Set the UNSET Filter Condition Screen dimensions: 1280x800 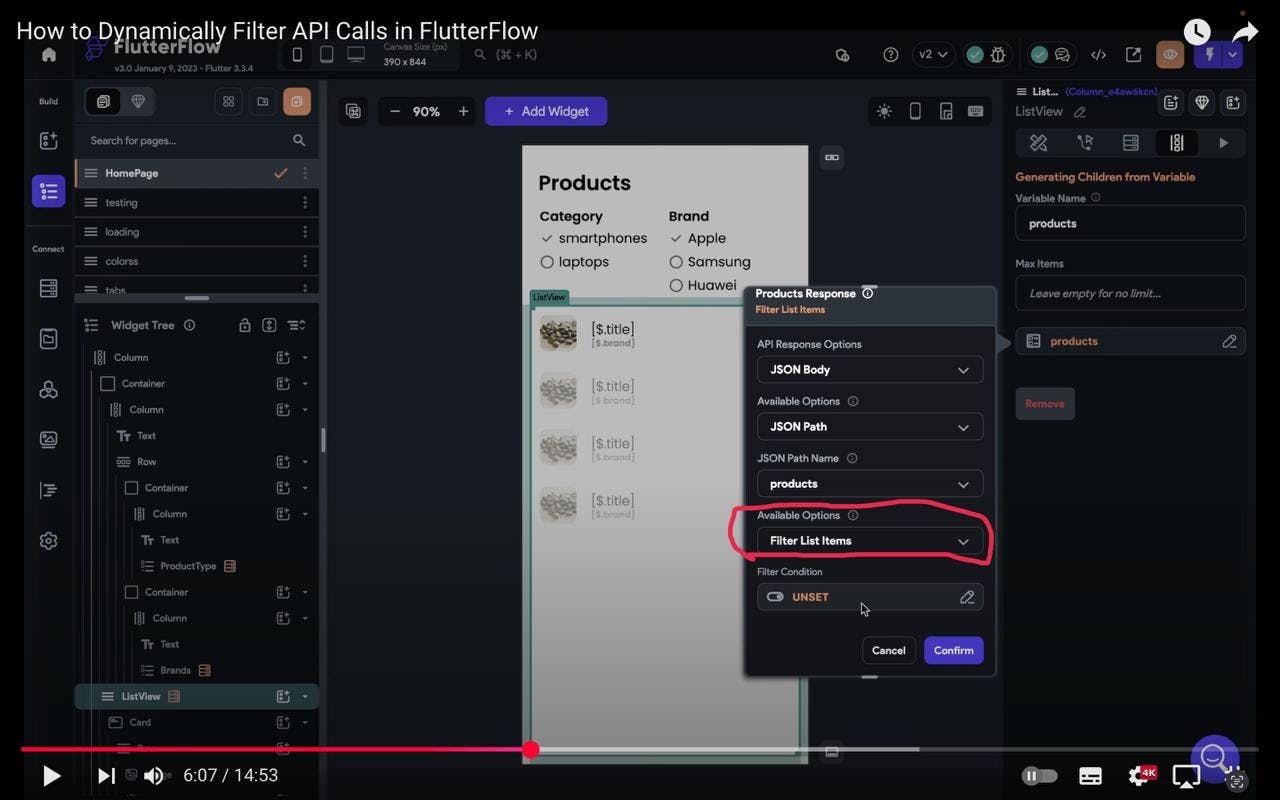(870, 597)
